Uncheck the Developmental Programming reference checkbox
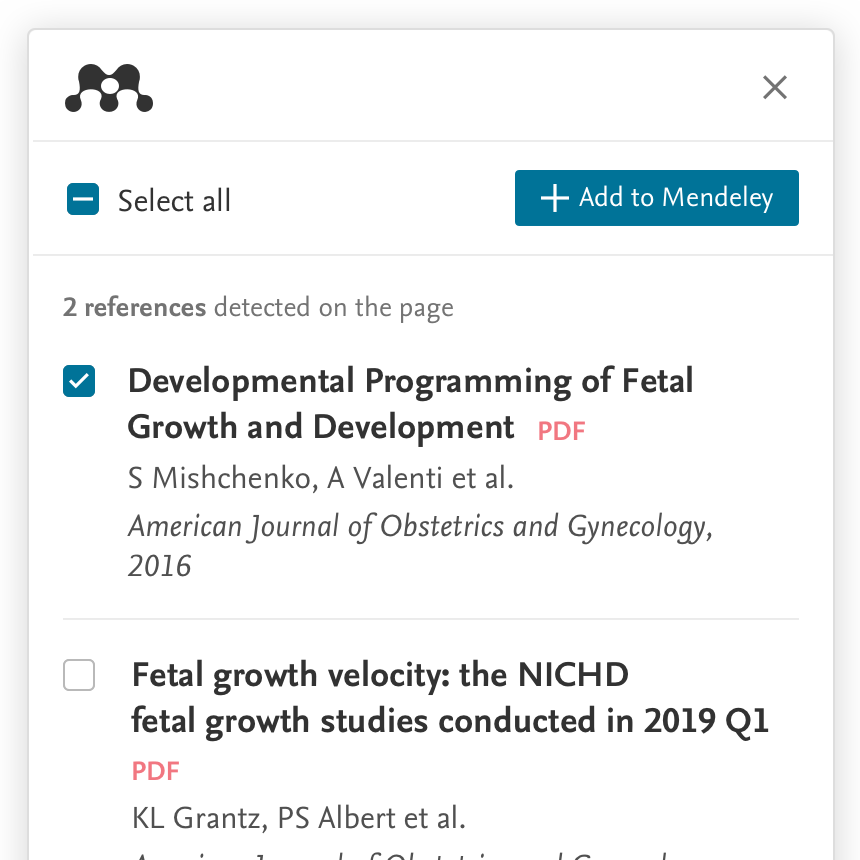The image size is (860, 860). click(x=79, y=381)
